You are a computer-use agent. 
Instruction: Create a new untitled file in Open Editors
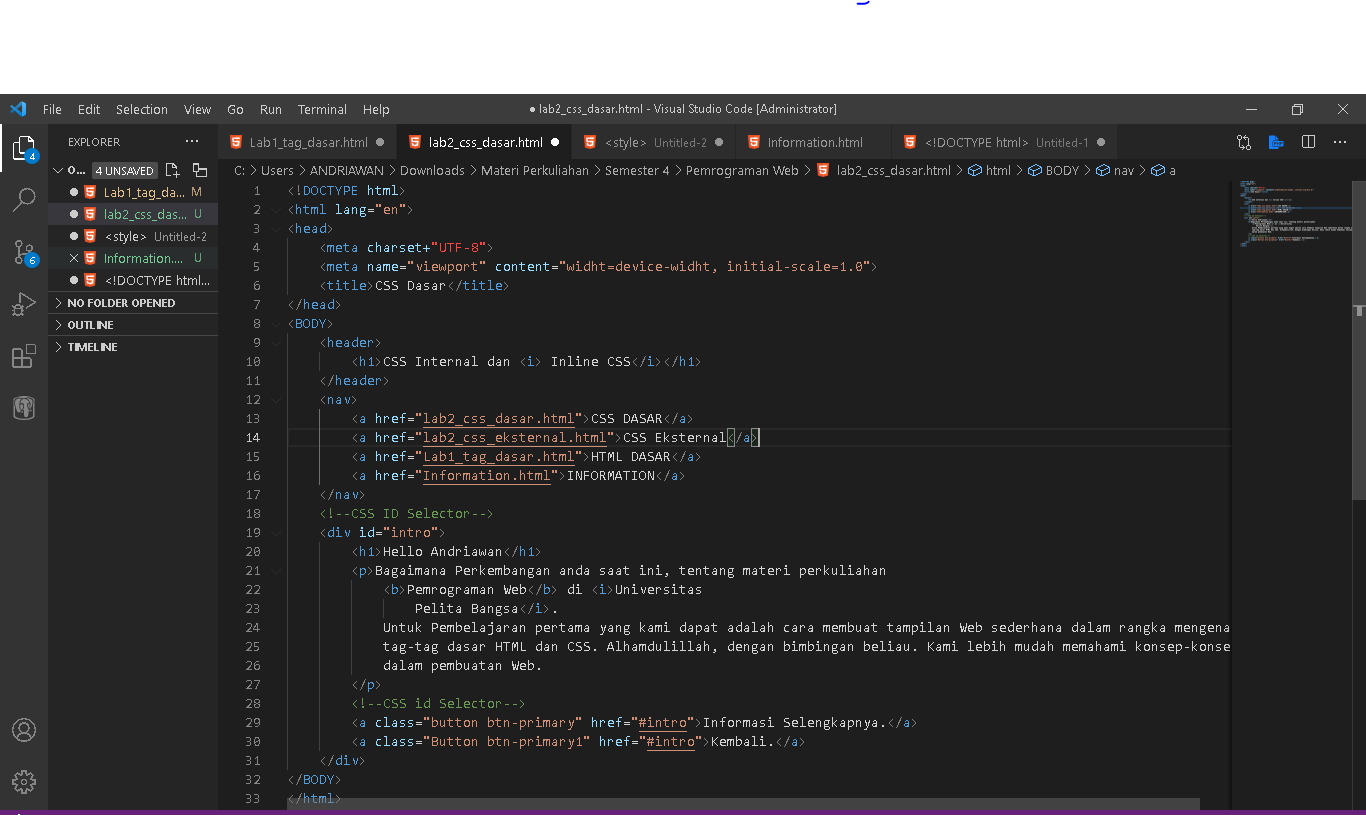[171, 171]
